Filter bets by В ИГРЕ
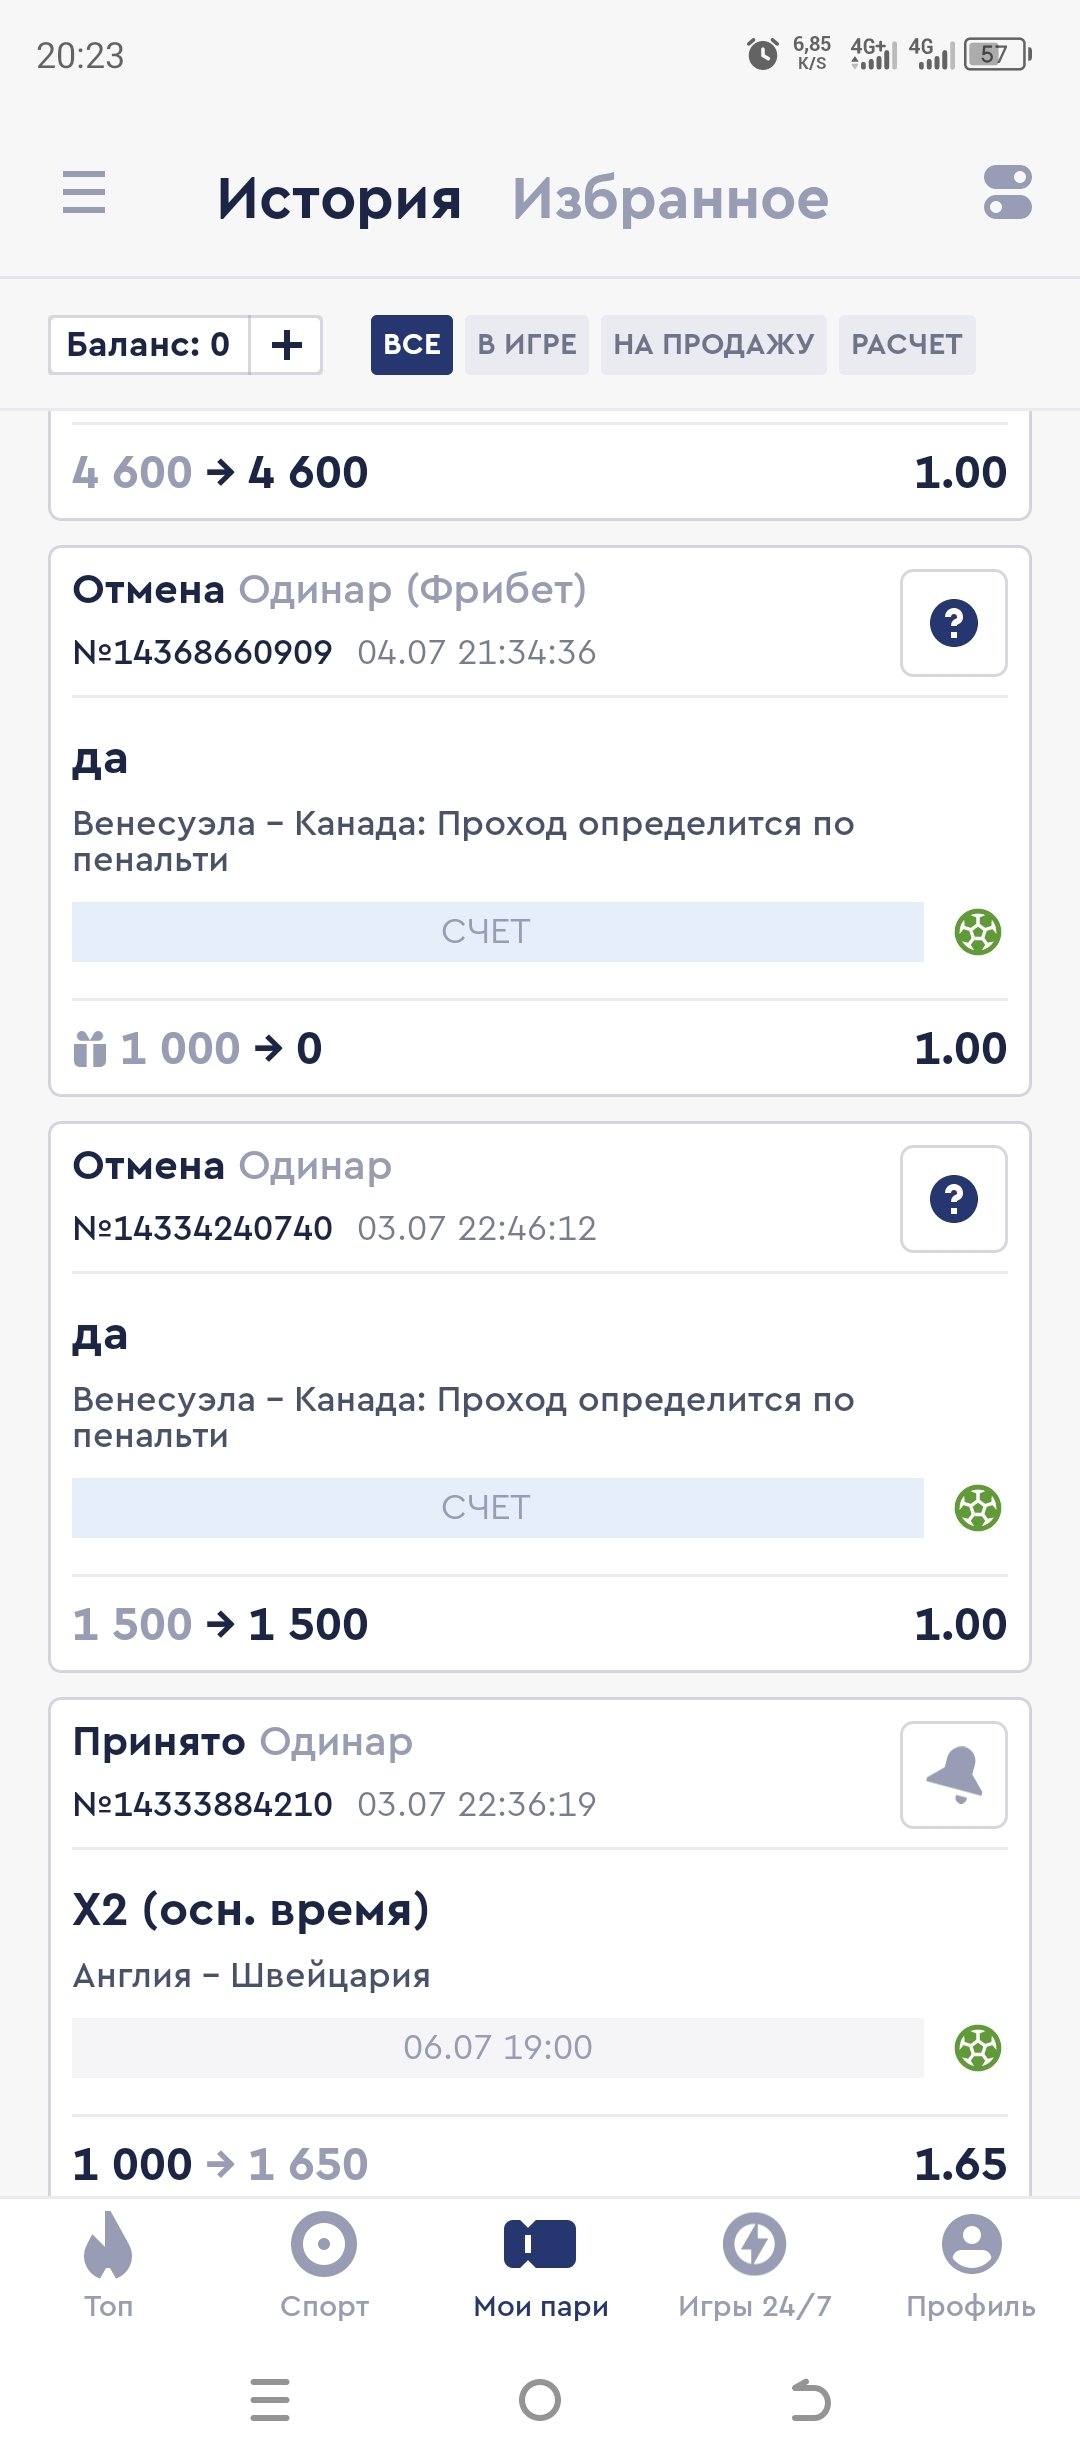1080x2460 pixels. click(527, 345)
